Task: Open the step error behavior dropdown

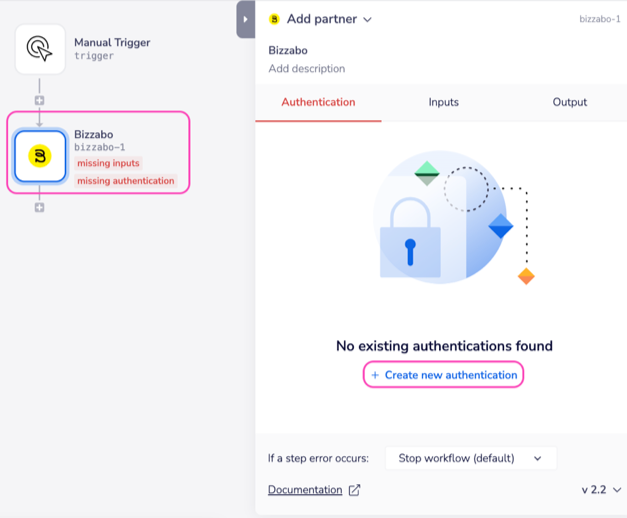Action: 470,458
